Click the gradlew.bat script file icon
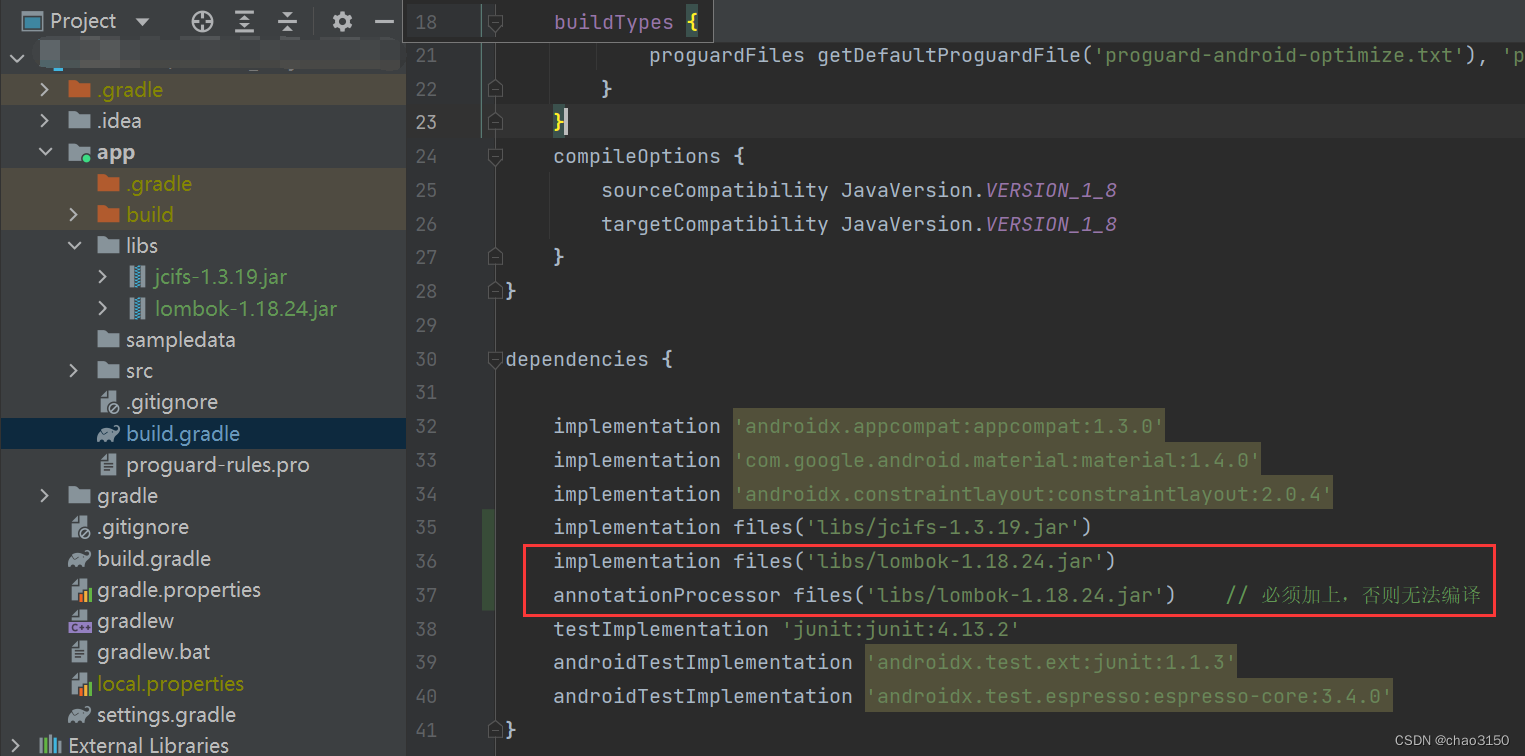This screenshot has width=1525, height=756. pyautogui.click(x=79, y=651)
